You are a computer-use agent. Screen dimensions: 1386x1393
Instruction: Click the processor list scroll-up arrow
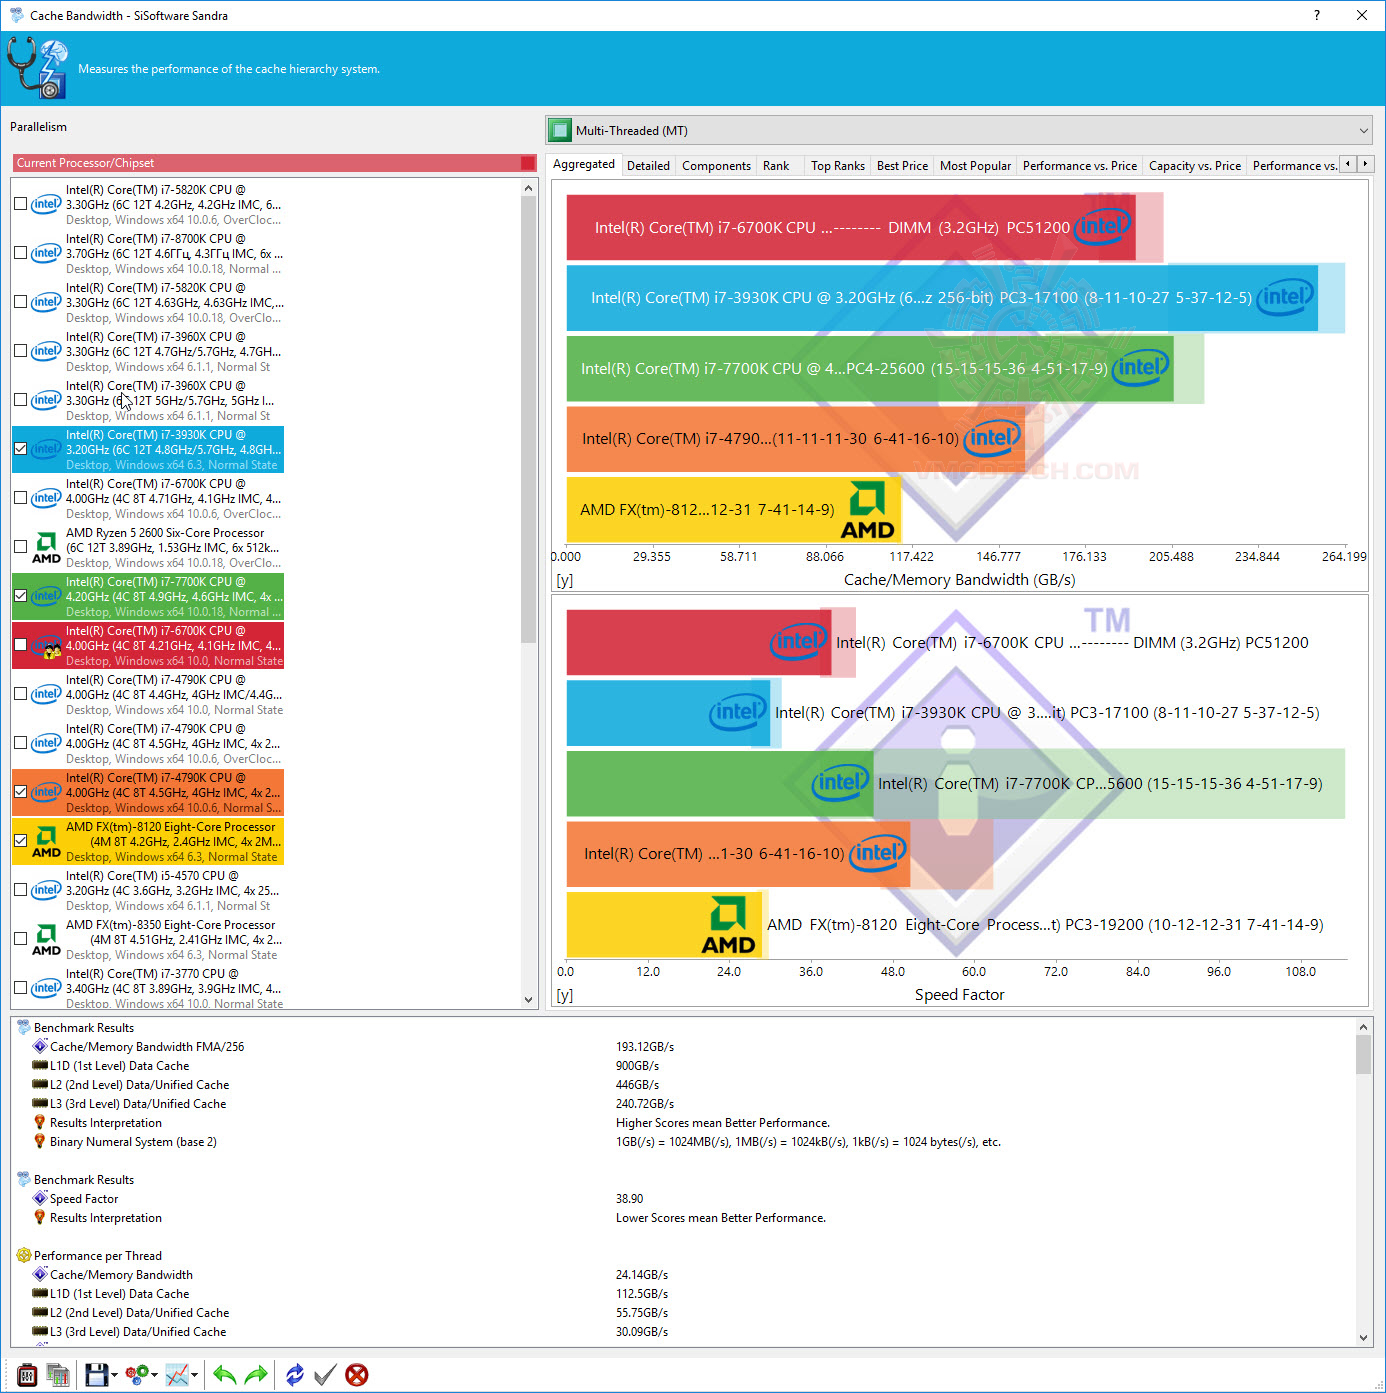(x=529, y=188)
